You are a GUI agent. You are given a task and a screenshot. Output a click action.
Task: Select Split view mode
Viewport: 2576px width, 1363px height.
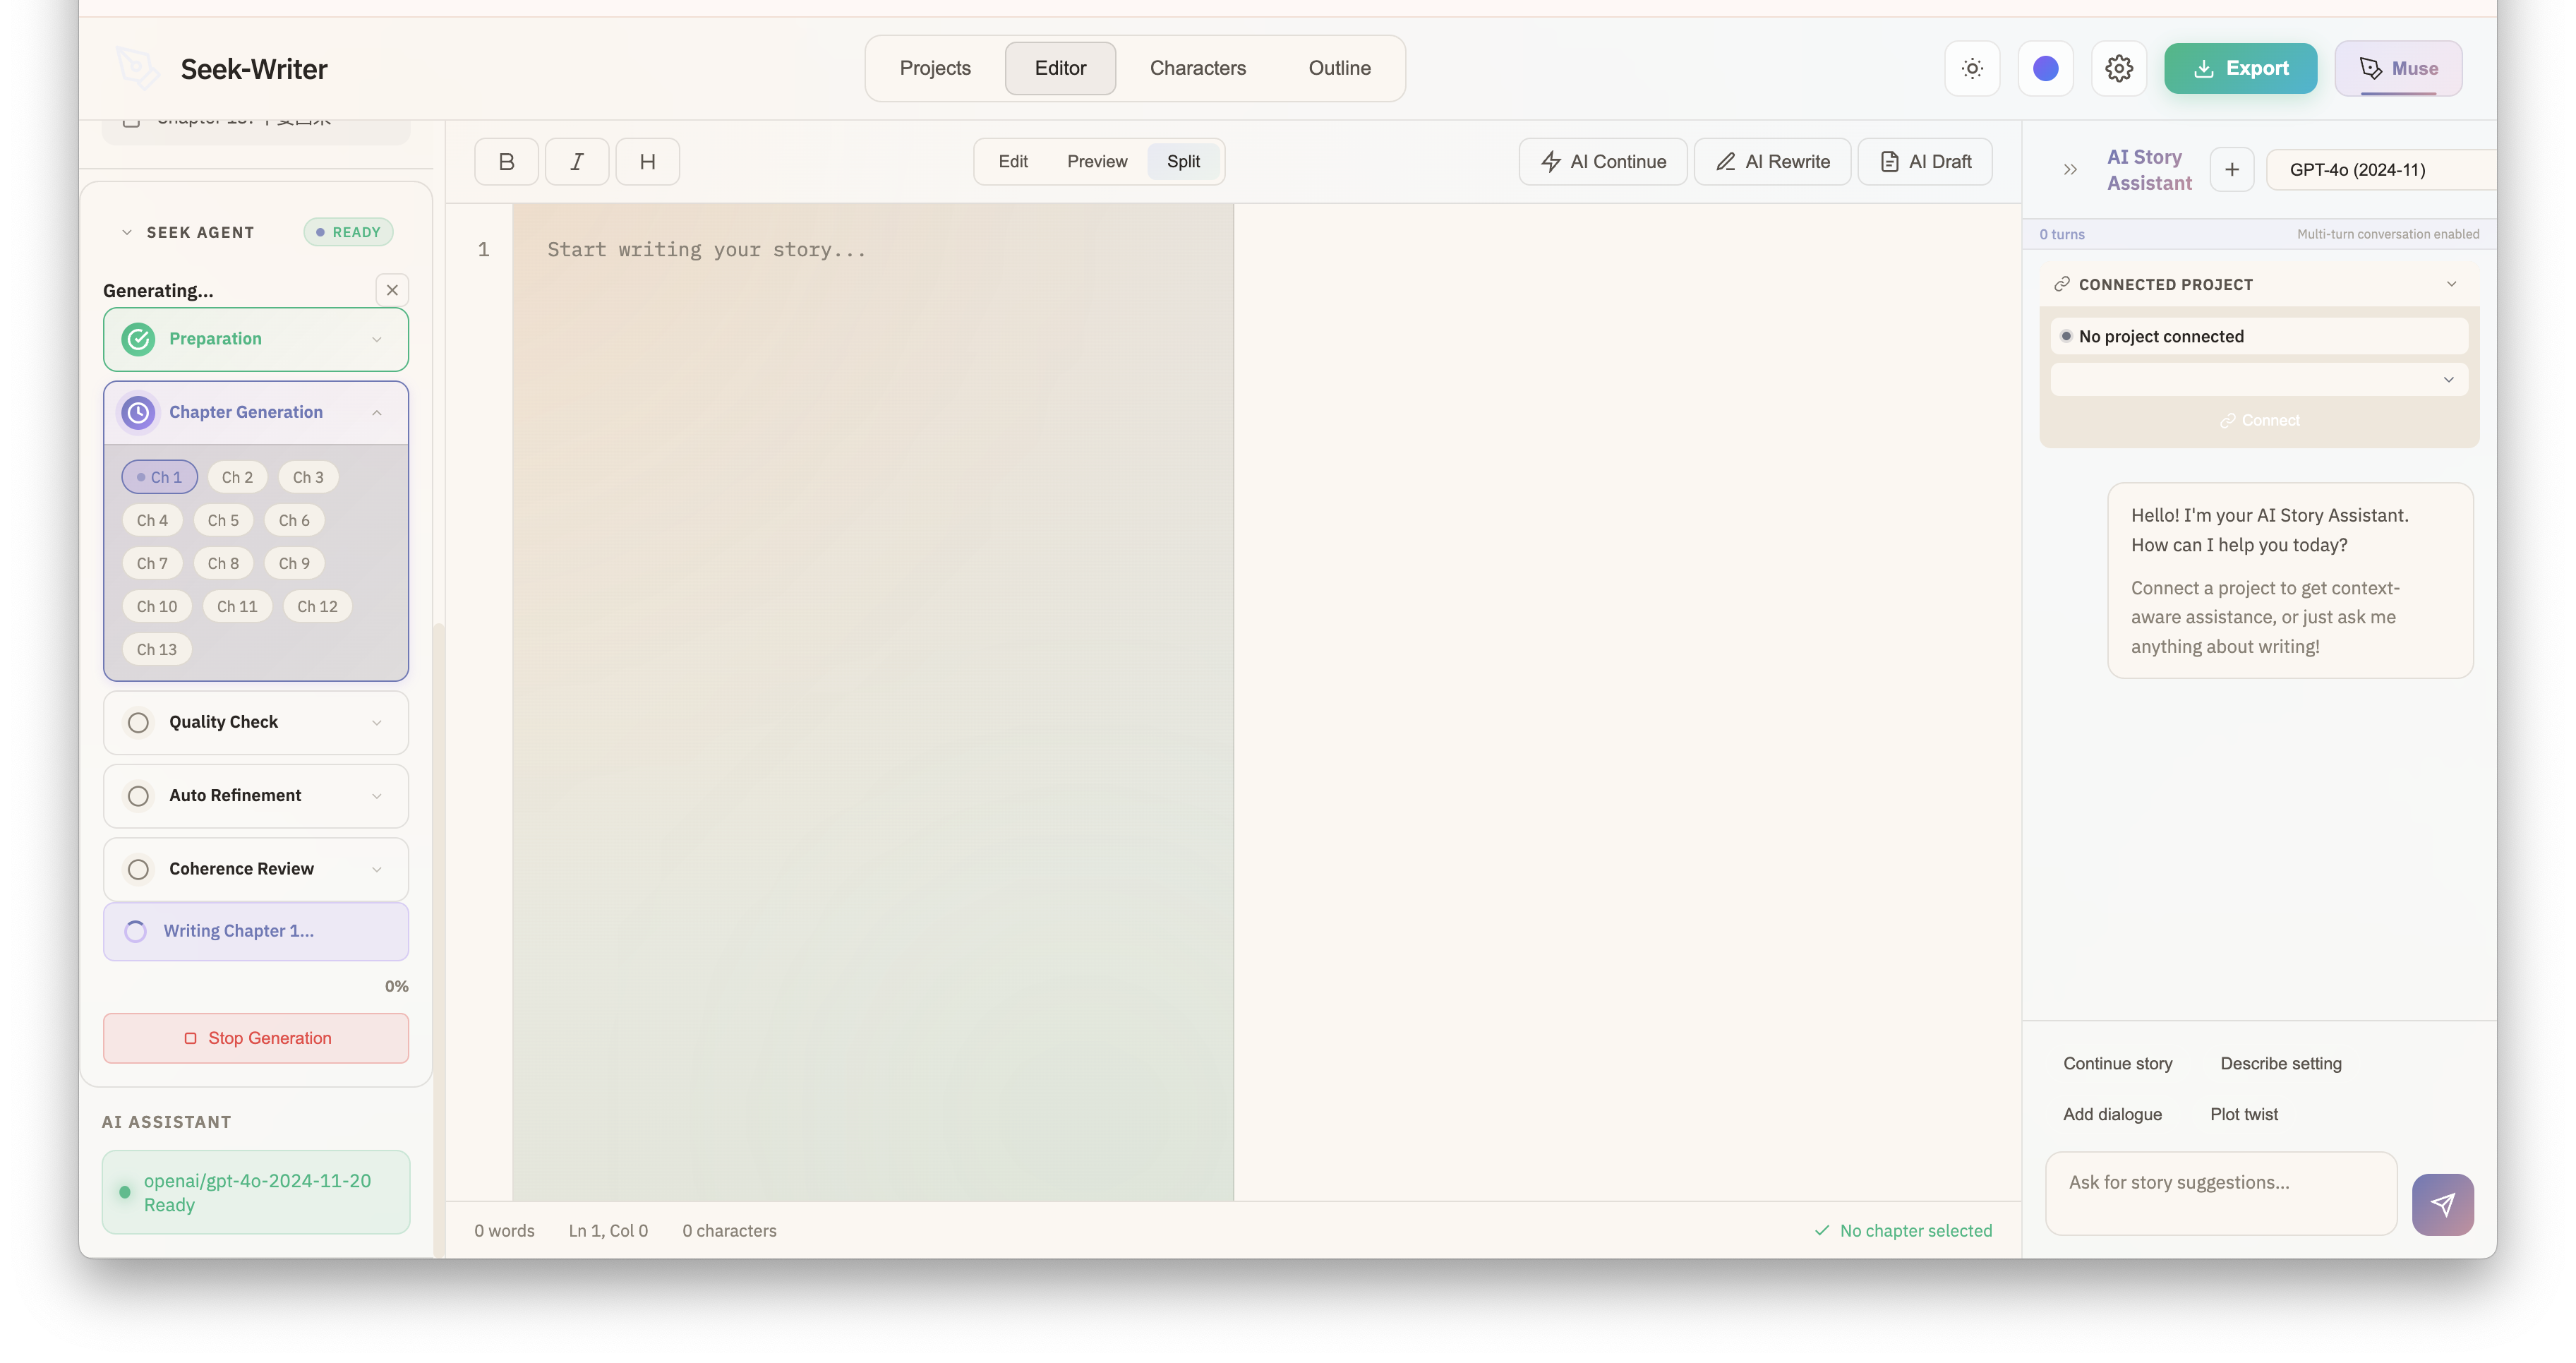[x=1183, y=161]
